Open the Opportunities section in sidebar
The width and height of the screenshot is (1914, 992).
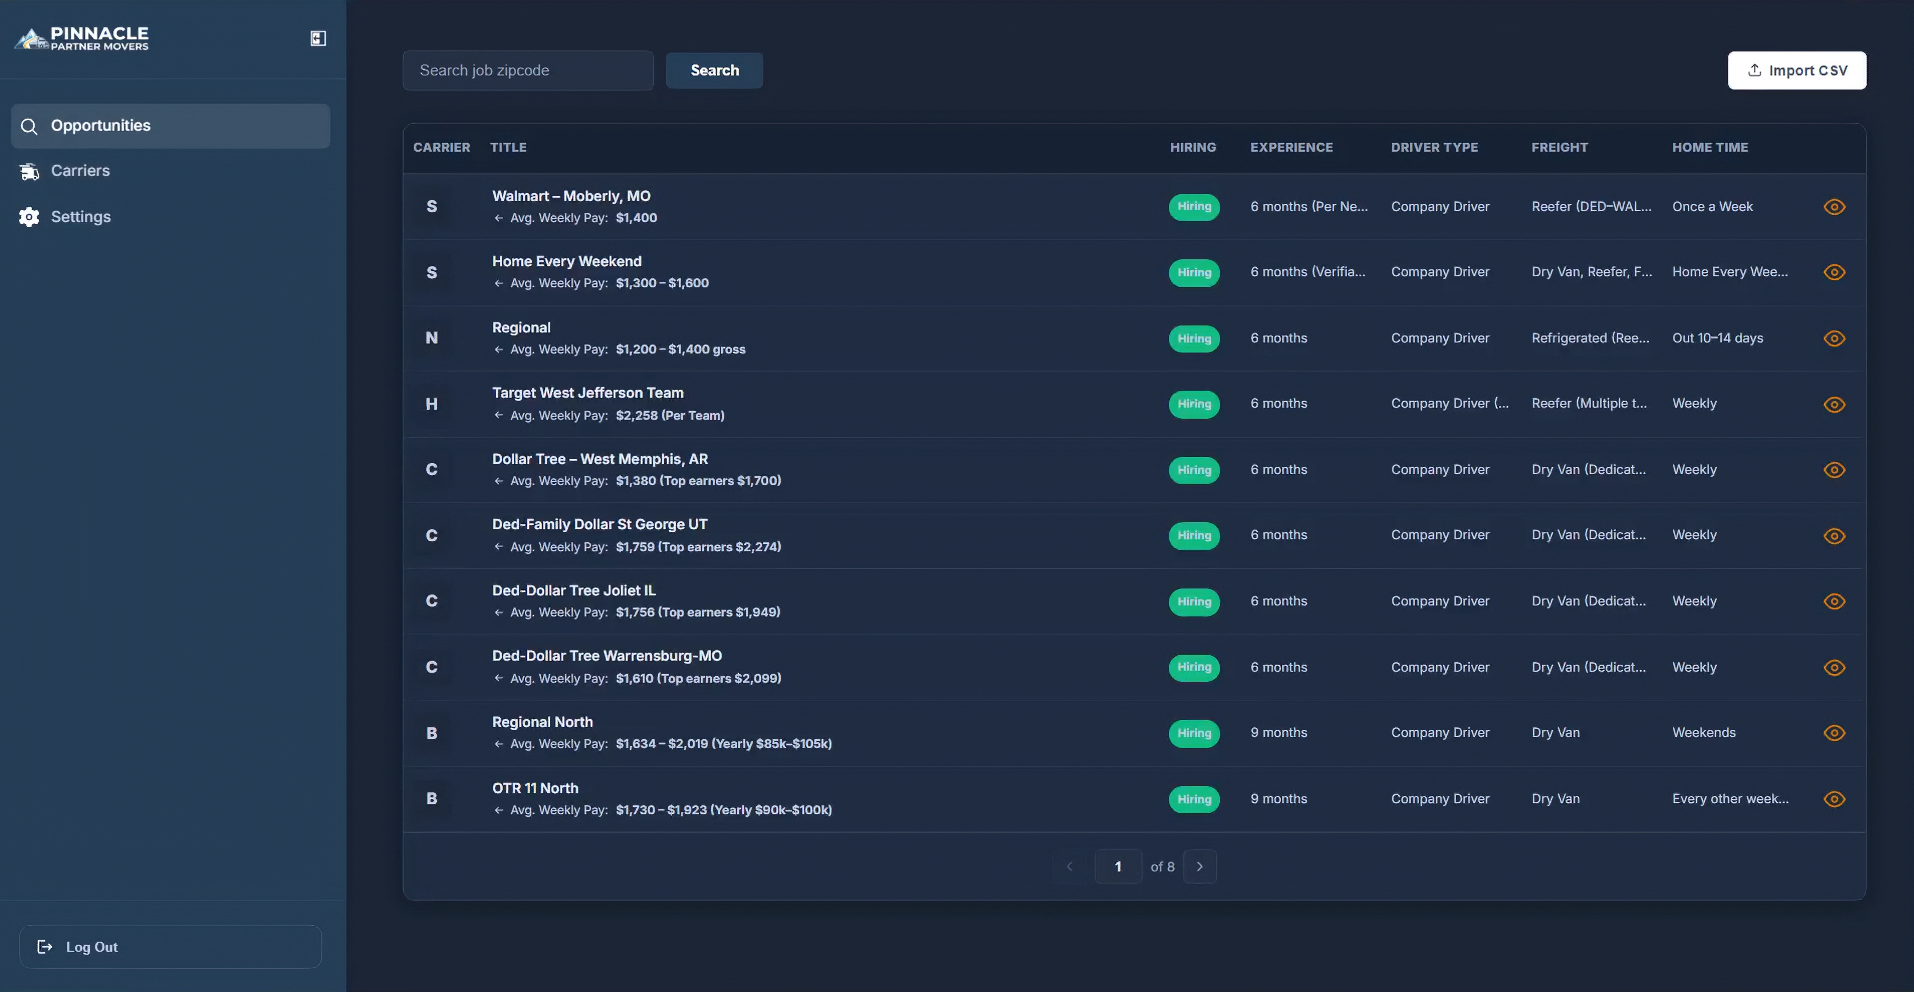click(x=171, y=126)
